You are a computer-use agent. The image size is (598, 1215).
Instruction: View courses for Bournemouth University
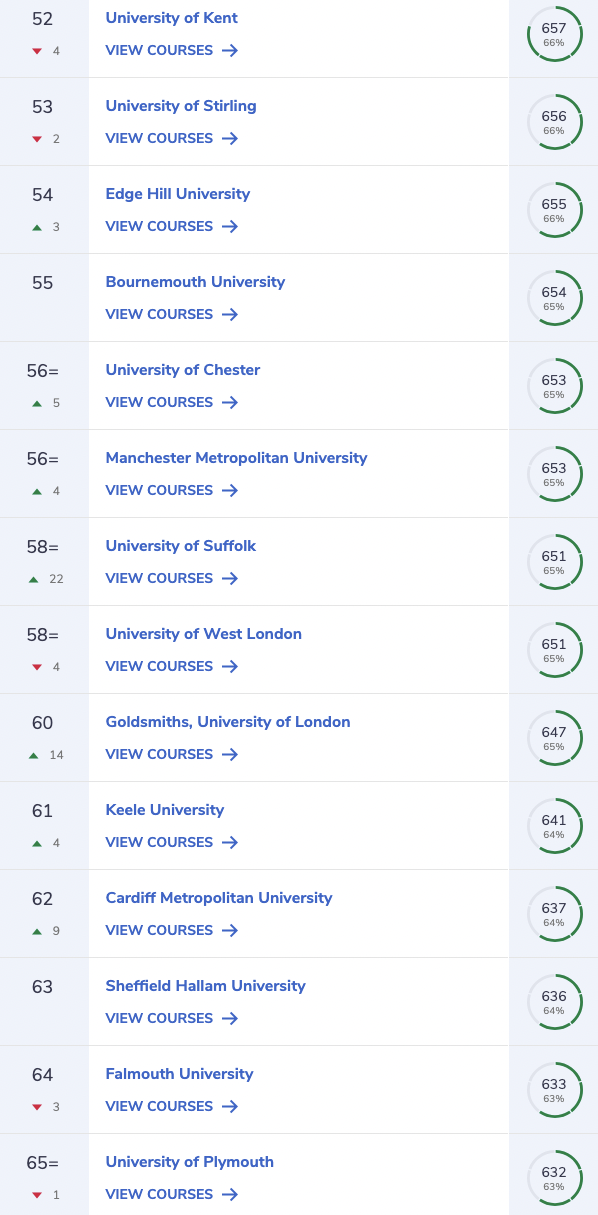pos(172,314)
